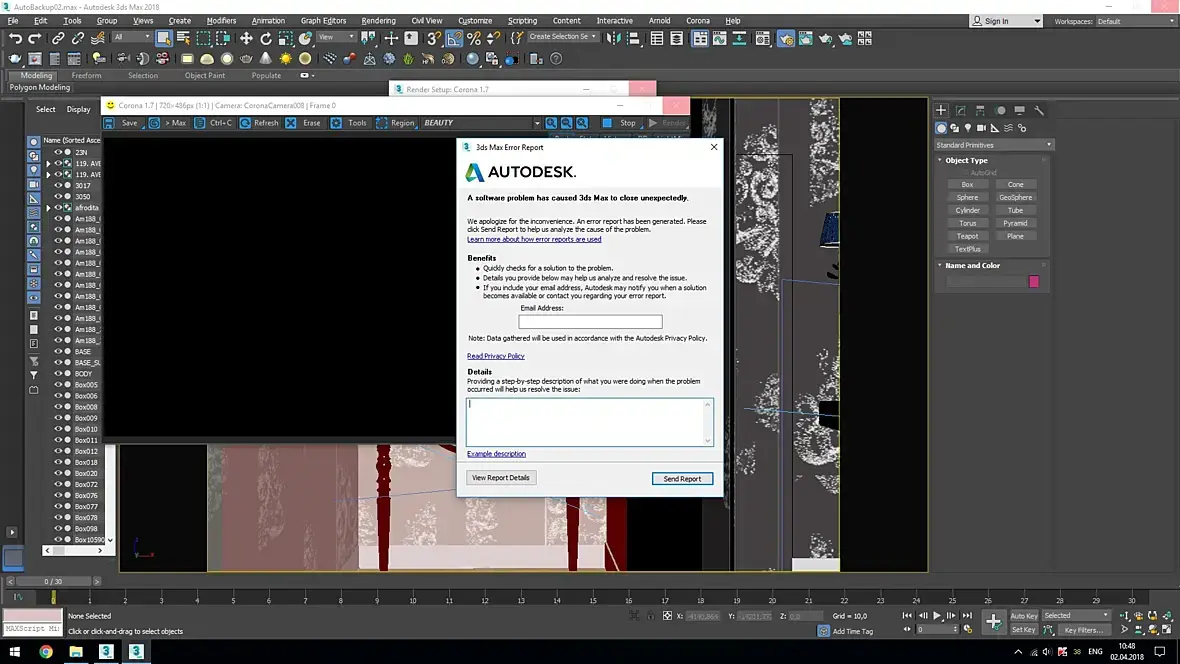
Task: Open the Standard Primitives dropdown
Action: pyautogui.click(x=993, y=145)
